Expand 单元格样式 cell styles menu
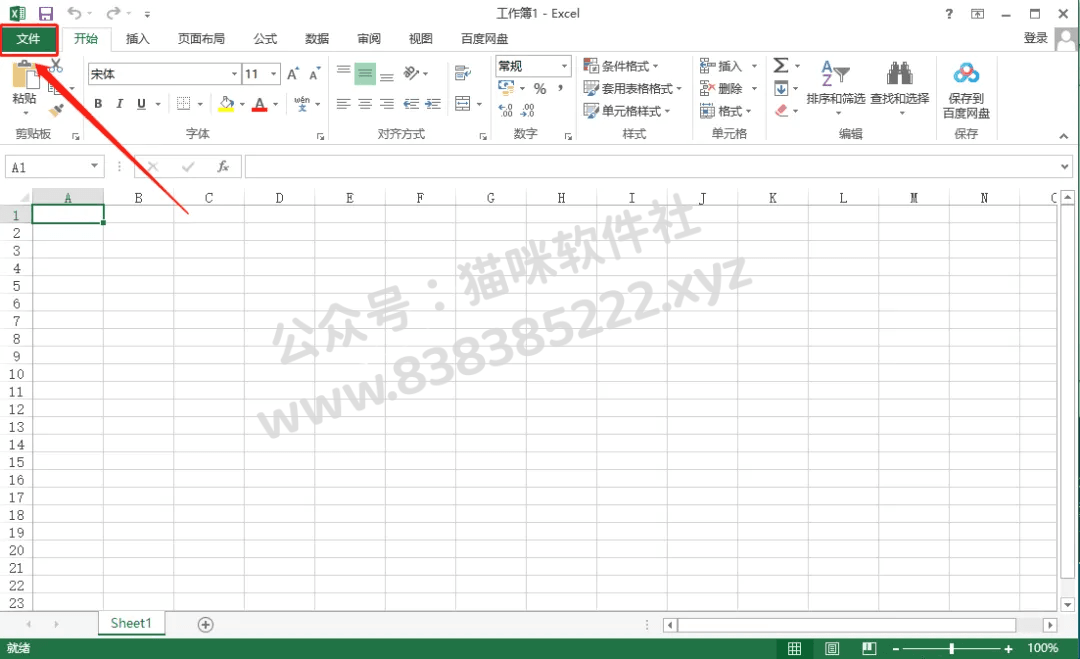1080x659 pixels. click(627, 110)
